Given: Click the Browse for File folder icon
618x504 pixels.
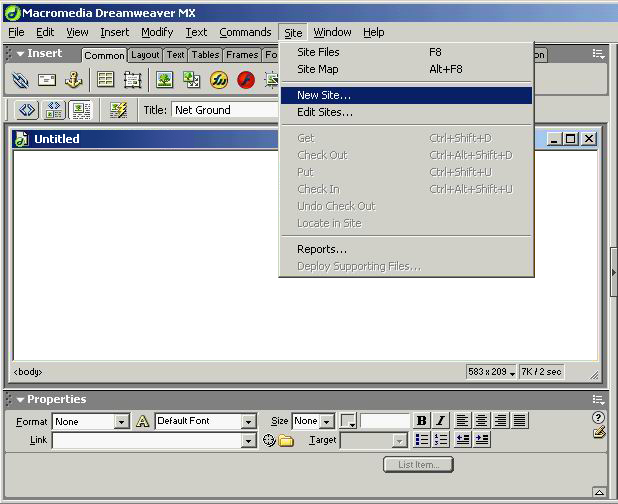Looking at the screenshot, I should (x=286, y=440).
